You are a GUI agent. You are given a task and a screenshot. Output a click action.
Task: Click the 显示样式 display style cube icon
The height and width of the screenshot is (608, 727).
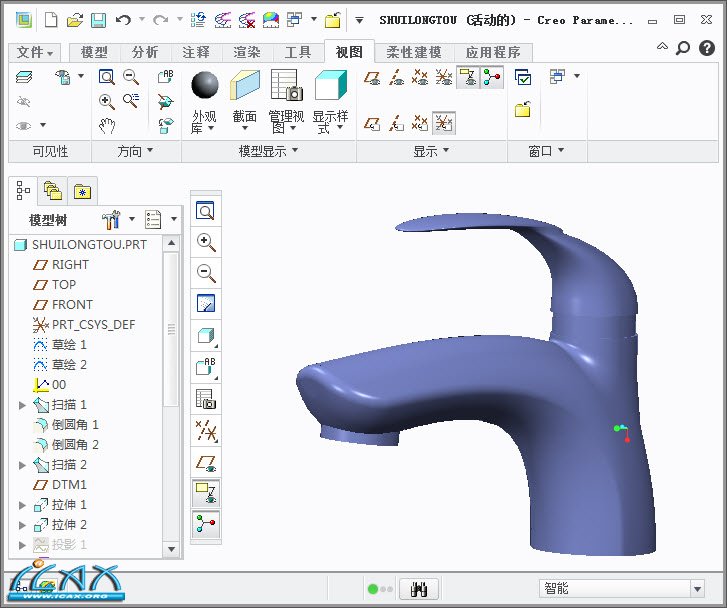tap(330, 86)
